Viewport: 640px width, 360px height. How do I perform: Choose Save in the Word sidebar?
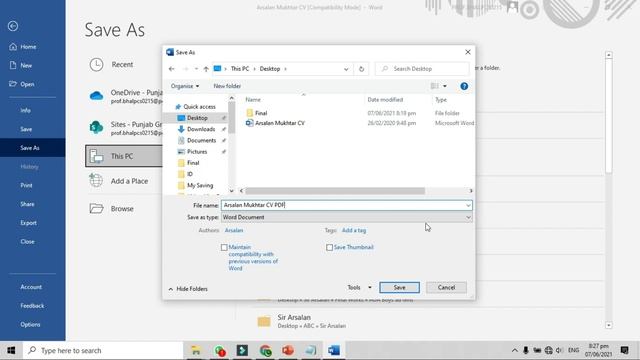click(26, 129)
